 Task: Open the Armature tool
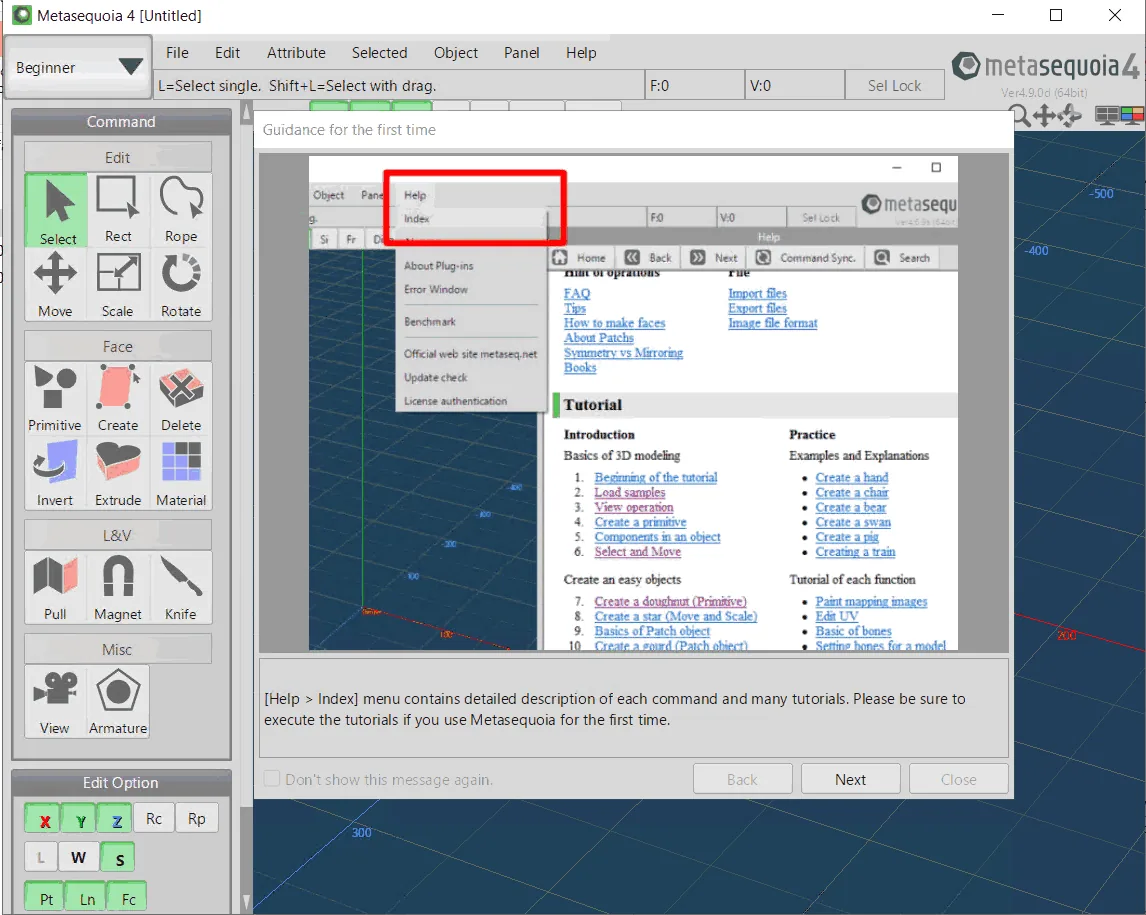tap(118, 702)
